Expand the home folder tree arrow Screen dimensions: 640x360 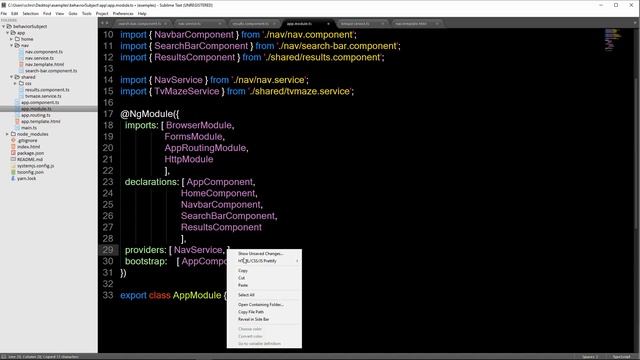(12, 39)
